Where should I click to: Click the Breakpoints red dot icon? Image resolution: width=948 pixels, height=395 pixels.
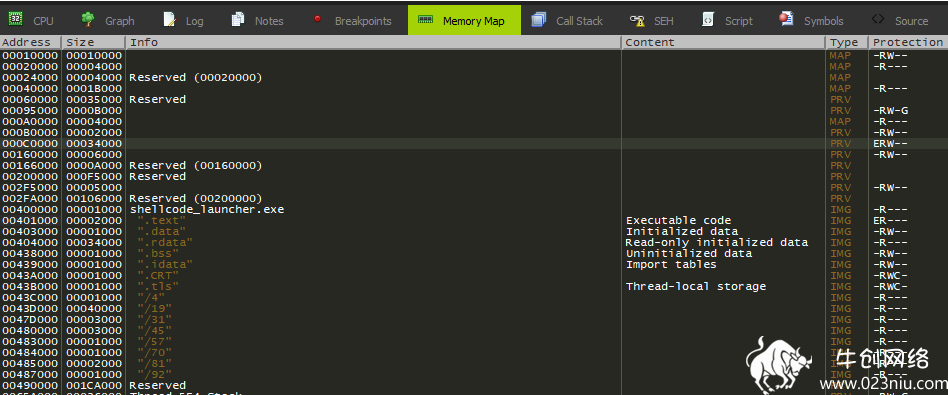317,19
